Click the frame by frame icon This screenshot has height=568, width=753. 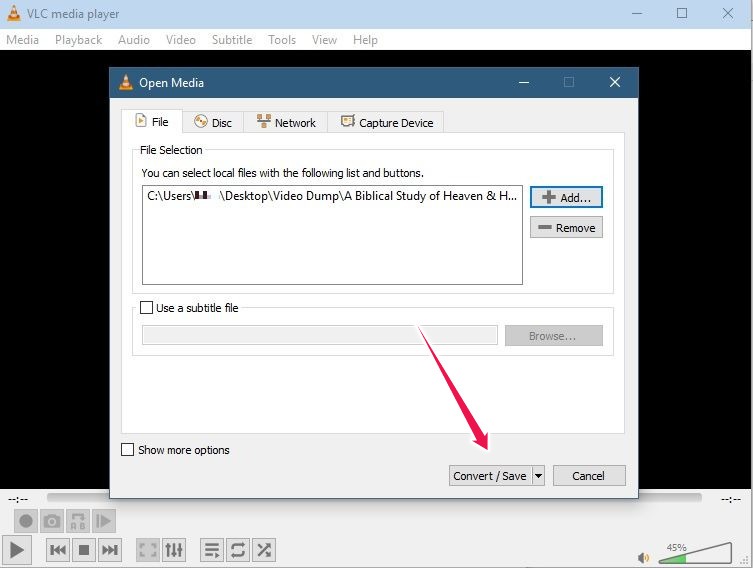103,521
